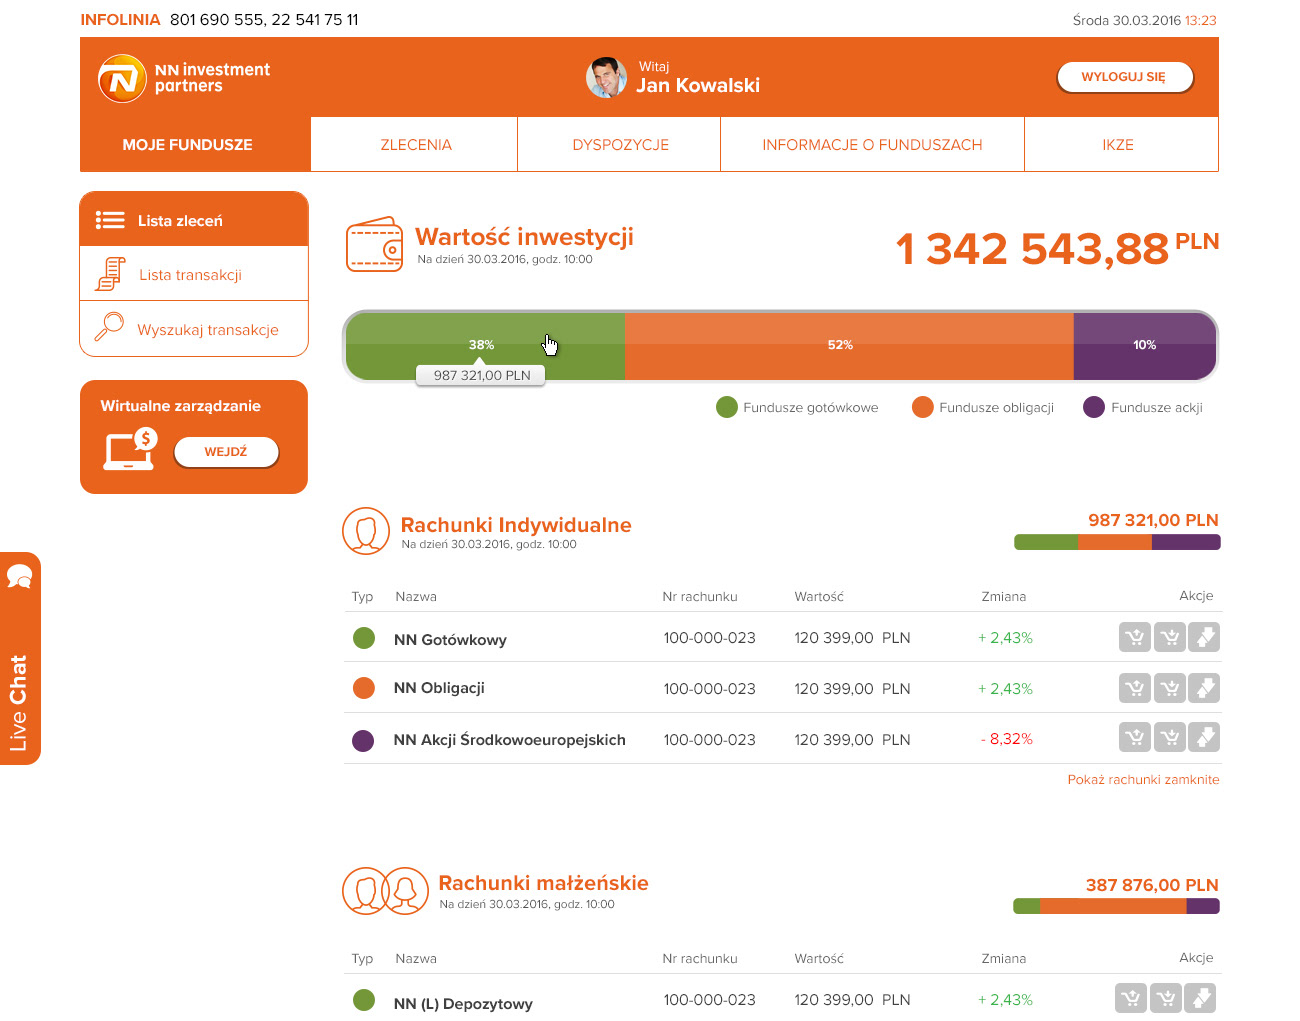The width and height of the screenshot is (1300, 1021).
Task: Click the cart-with-down-arrow icon for NN Gotówkowy
Action: tap(1170, 637)
